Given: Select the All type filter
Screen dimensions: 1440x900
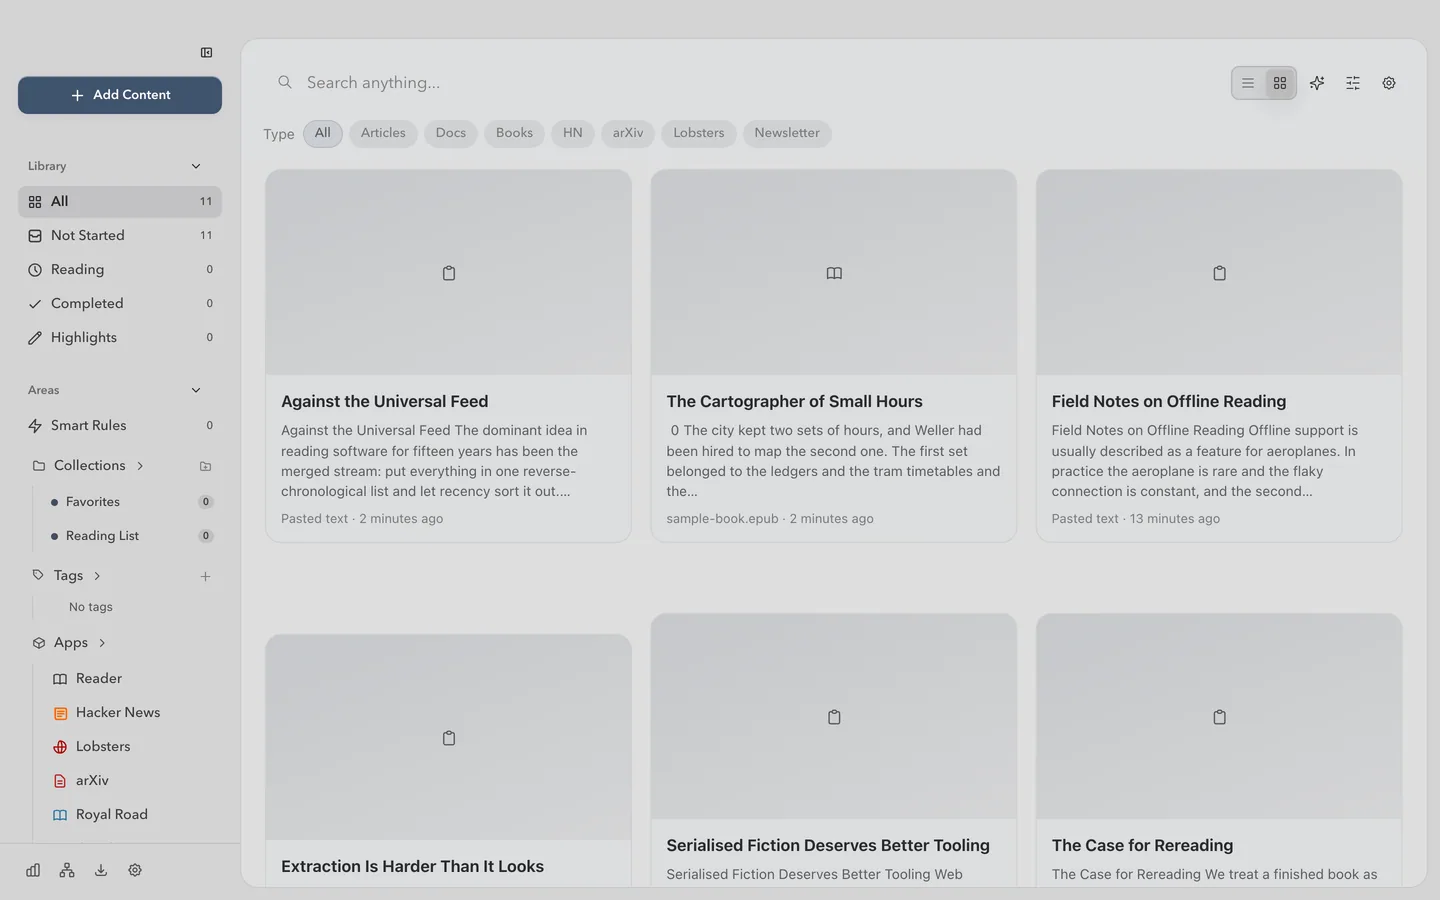Looking at the screenshot, I should click(x=323, y=133).
